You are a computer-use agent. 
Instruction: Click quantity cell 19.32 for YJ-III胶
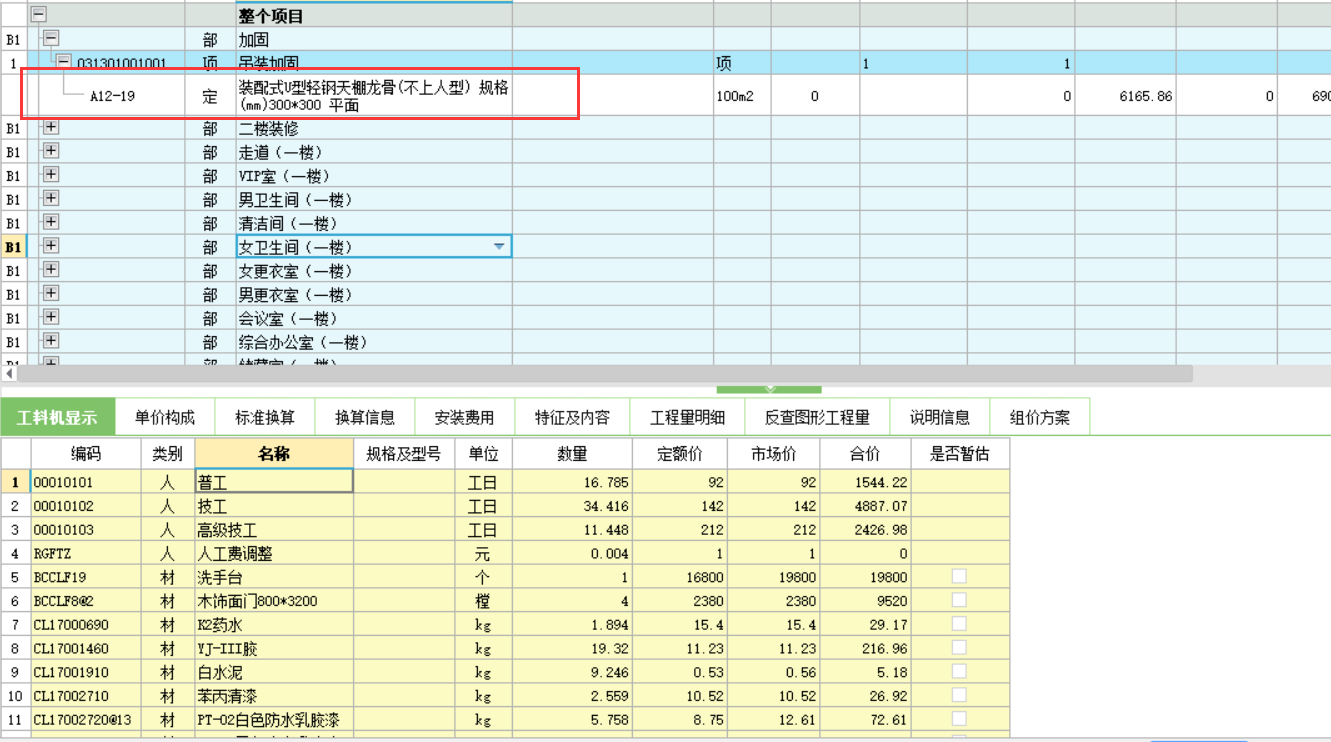tap(573, 648)
